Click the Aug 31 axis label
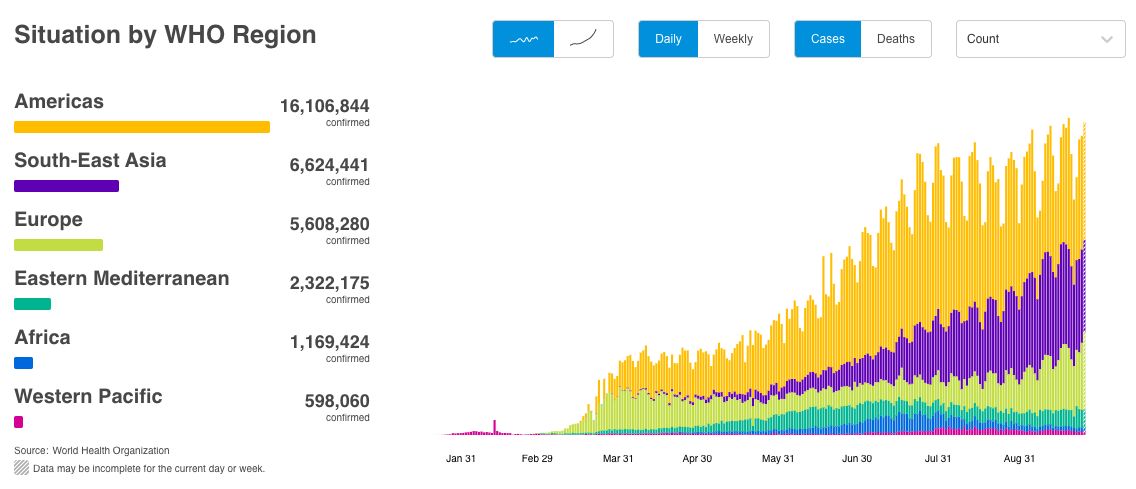This screenshot has height=489, width=1136. [x=1019, y=459]
